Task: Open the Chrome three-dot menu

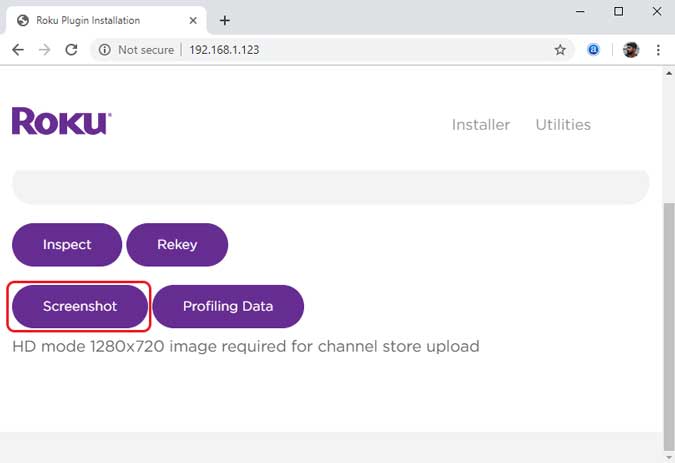Action: [x=658, y=50]
